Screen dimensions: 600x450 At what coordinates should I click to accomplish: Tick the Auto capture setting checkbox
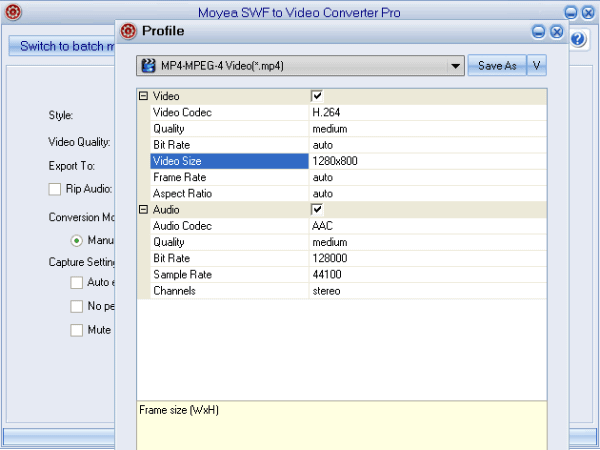tap(77, 283)
